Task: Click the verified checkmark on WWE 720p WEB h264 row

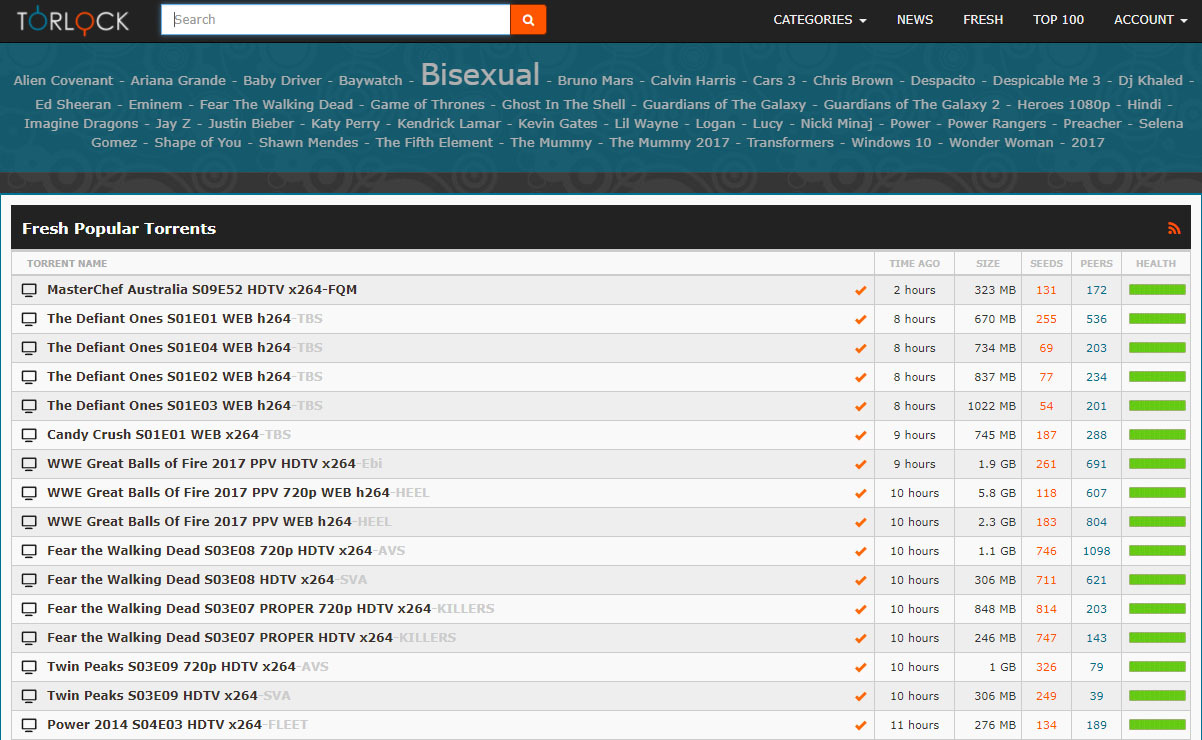Action: point(860,494)
